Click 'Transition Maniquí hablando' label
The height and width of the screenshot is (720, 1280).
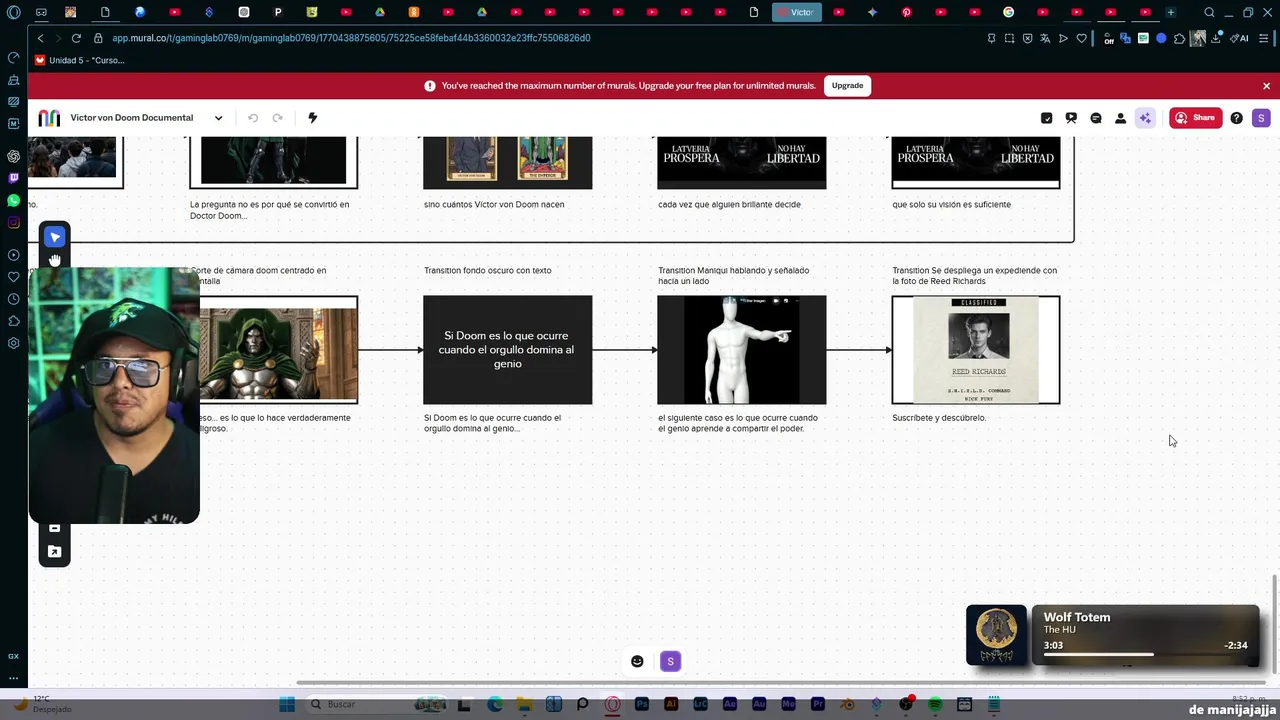[x=733, y=275]
